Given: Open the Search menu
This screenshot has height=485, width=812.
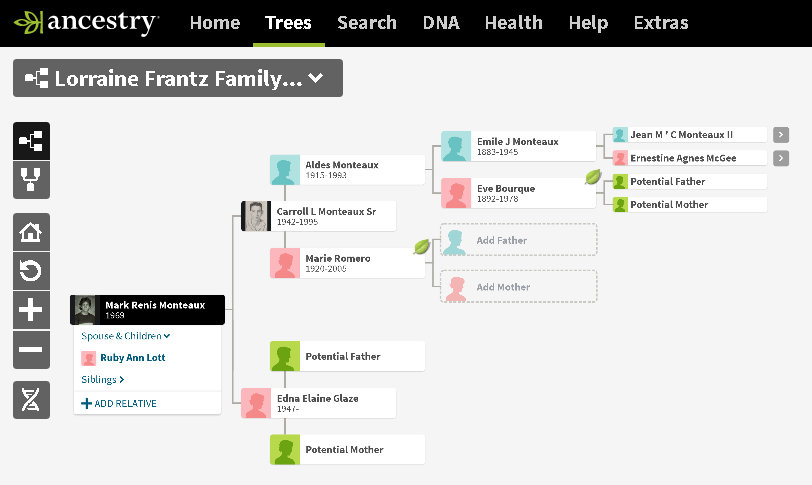Looking at the screenshot, I should (x=367, y=23).
